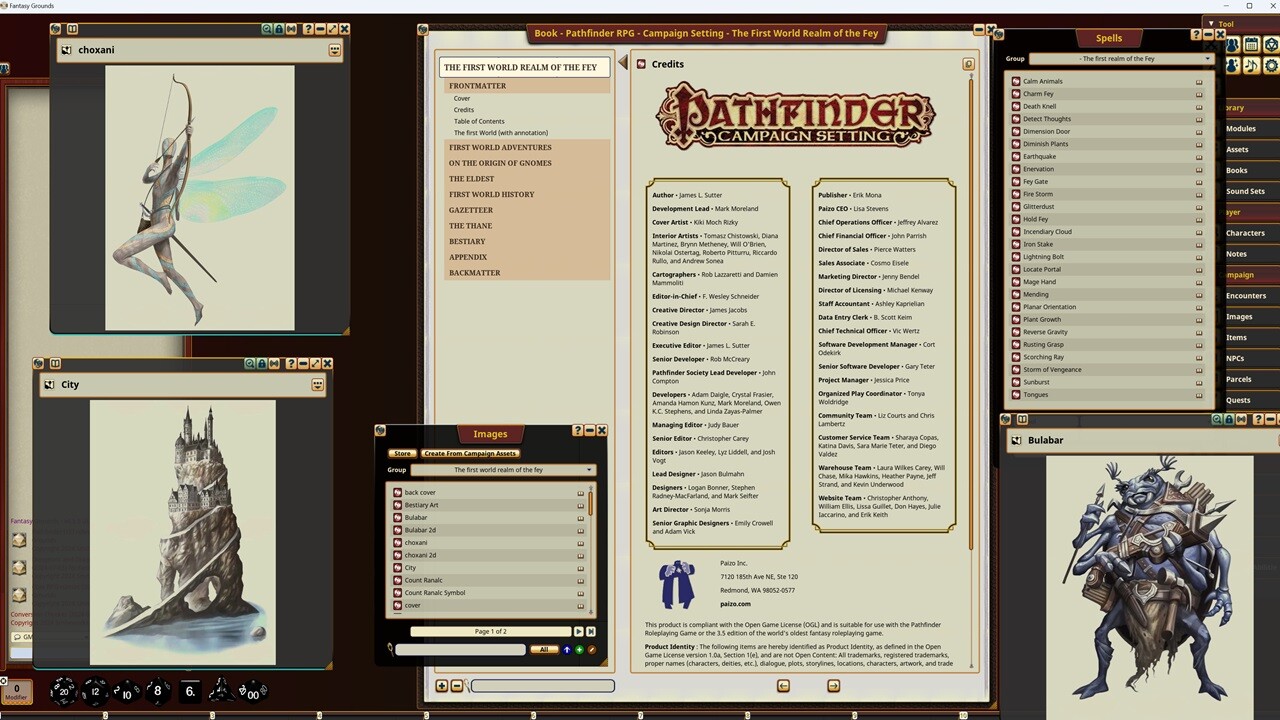Click the Store button in the Images window
This screenshot has height=720, width=1280.
[x=402, y=453]
